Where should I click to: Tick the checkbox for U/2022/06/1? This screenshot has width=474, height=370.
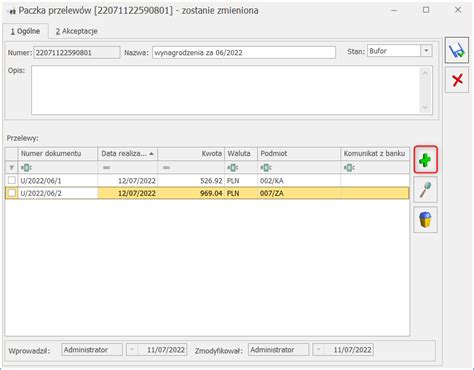pos(12,180)
